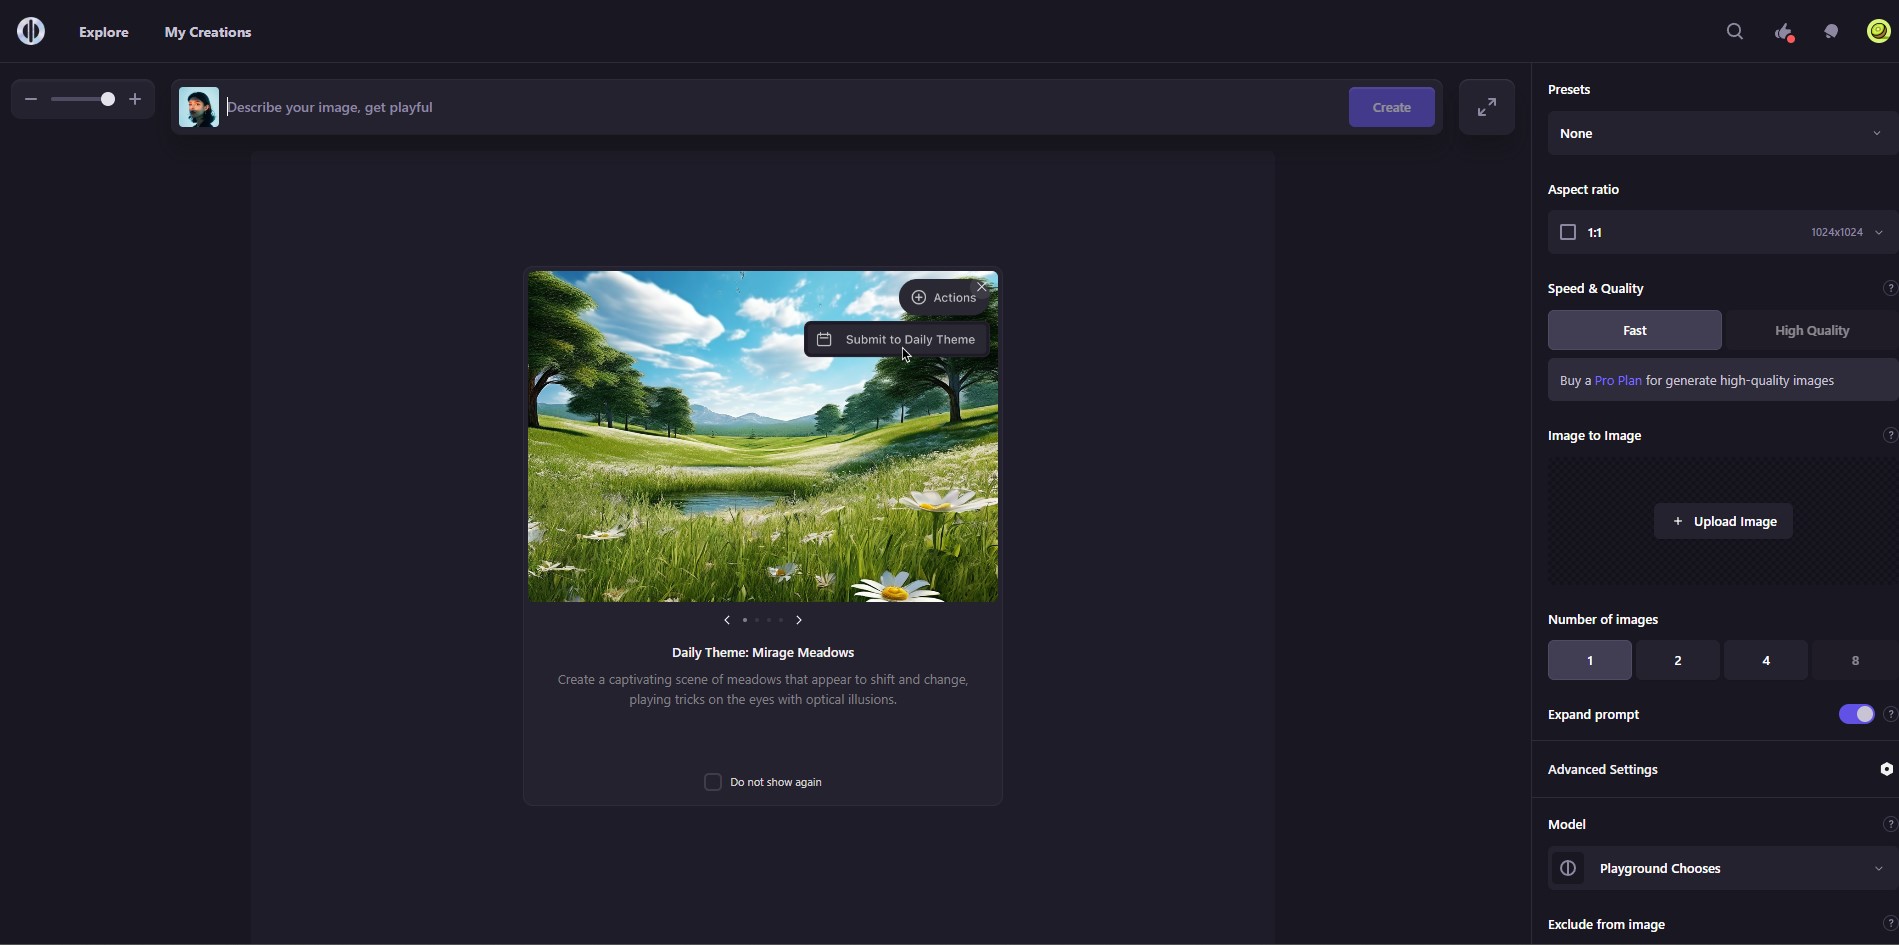Click the Create button
This screenshot has height=945, width=1899.
coord(1391,107)
